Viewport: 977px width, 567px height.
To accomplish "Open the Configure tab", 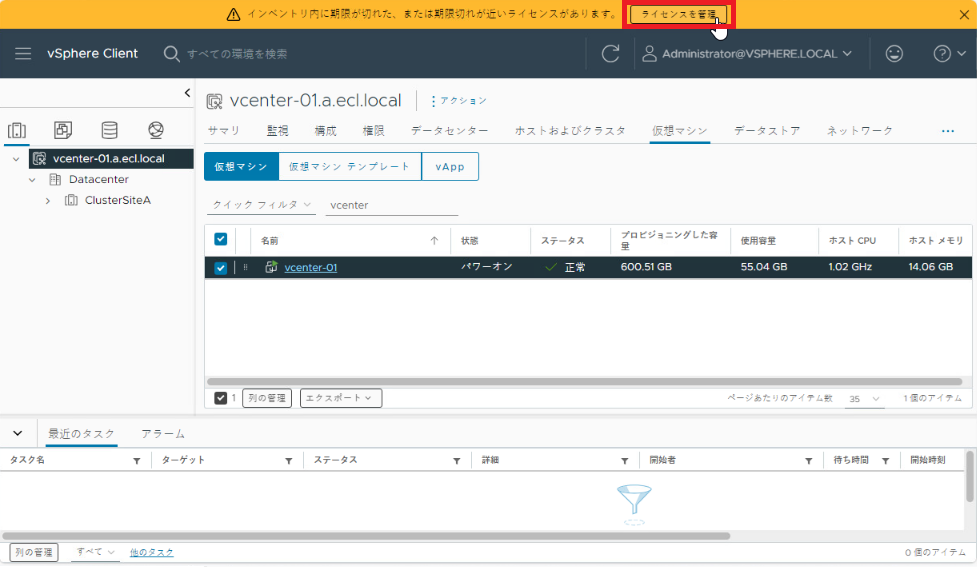I will 325,131.
